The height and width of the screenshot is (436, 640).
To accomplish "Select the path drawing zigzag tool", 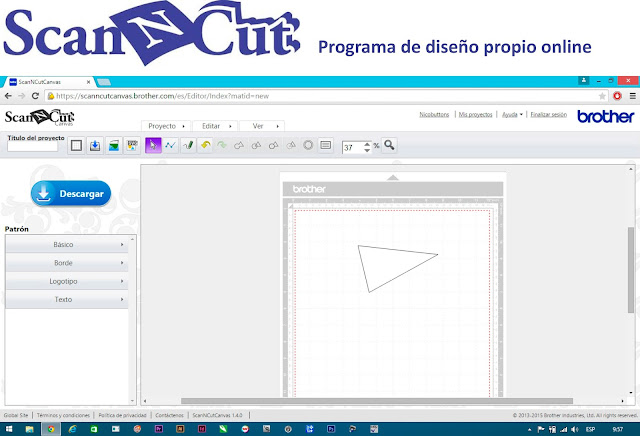I will (171, 145).
